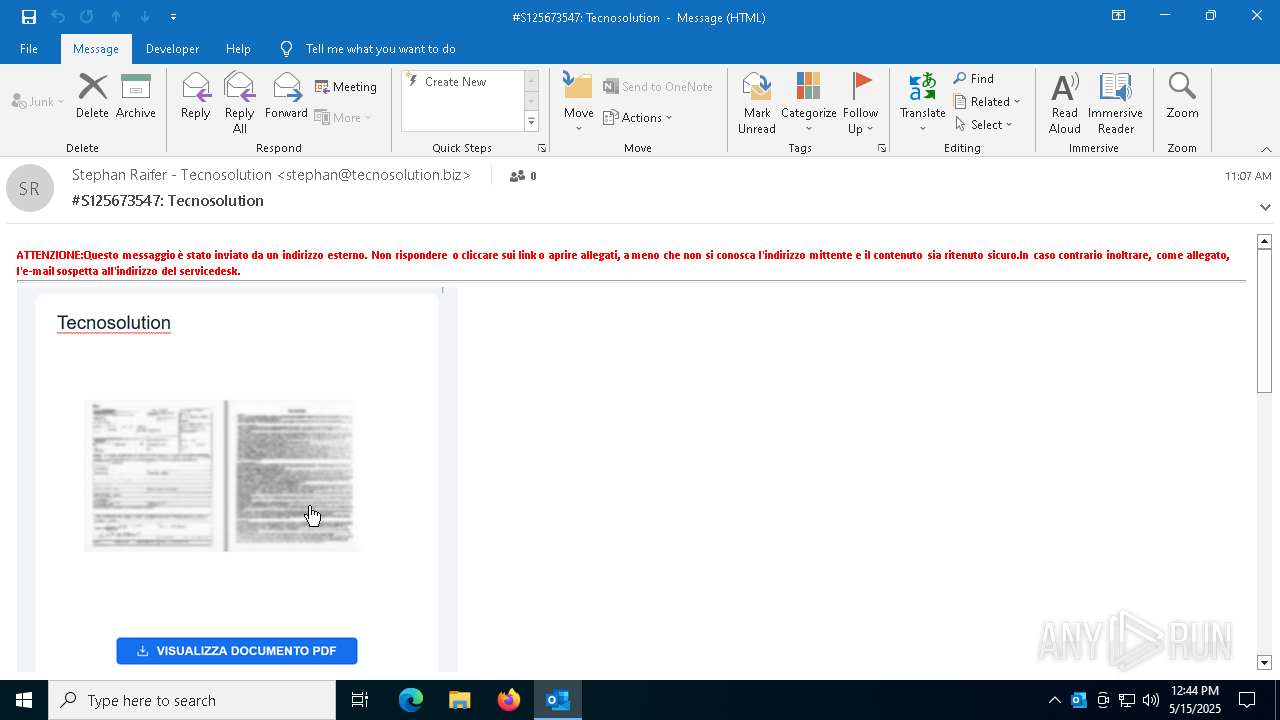
Task: Open the notification center
Action: tap(1247, 700)
